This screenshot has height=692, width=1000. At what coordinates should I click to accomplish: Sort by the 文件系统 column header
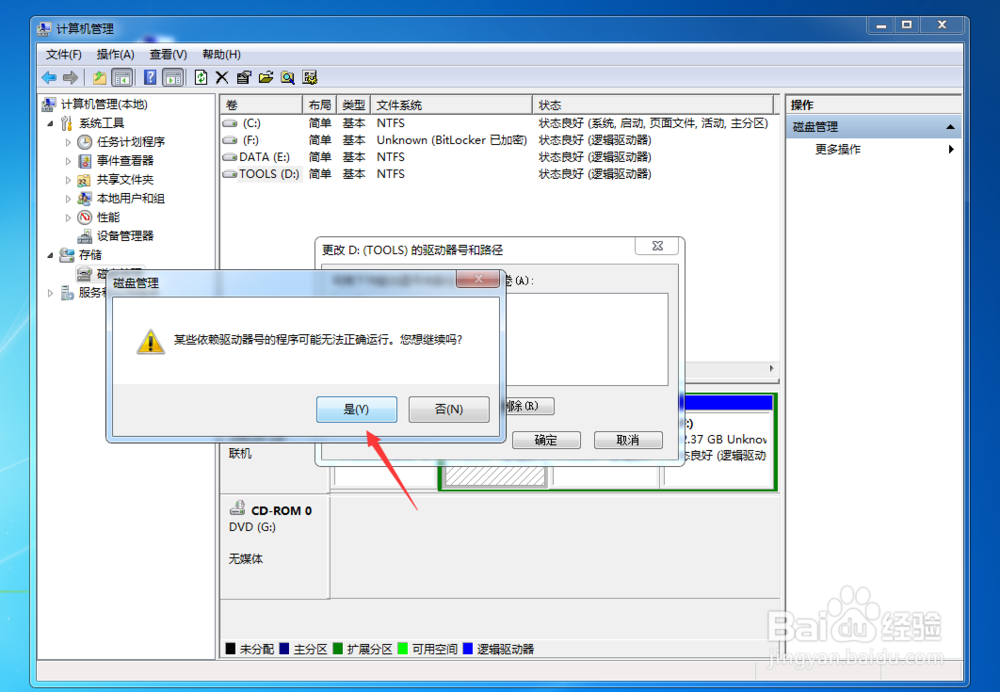click(x=451, y=105)
